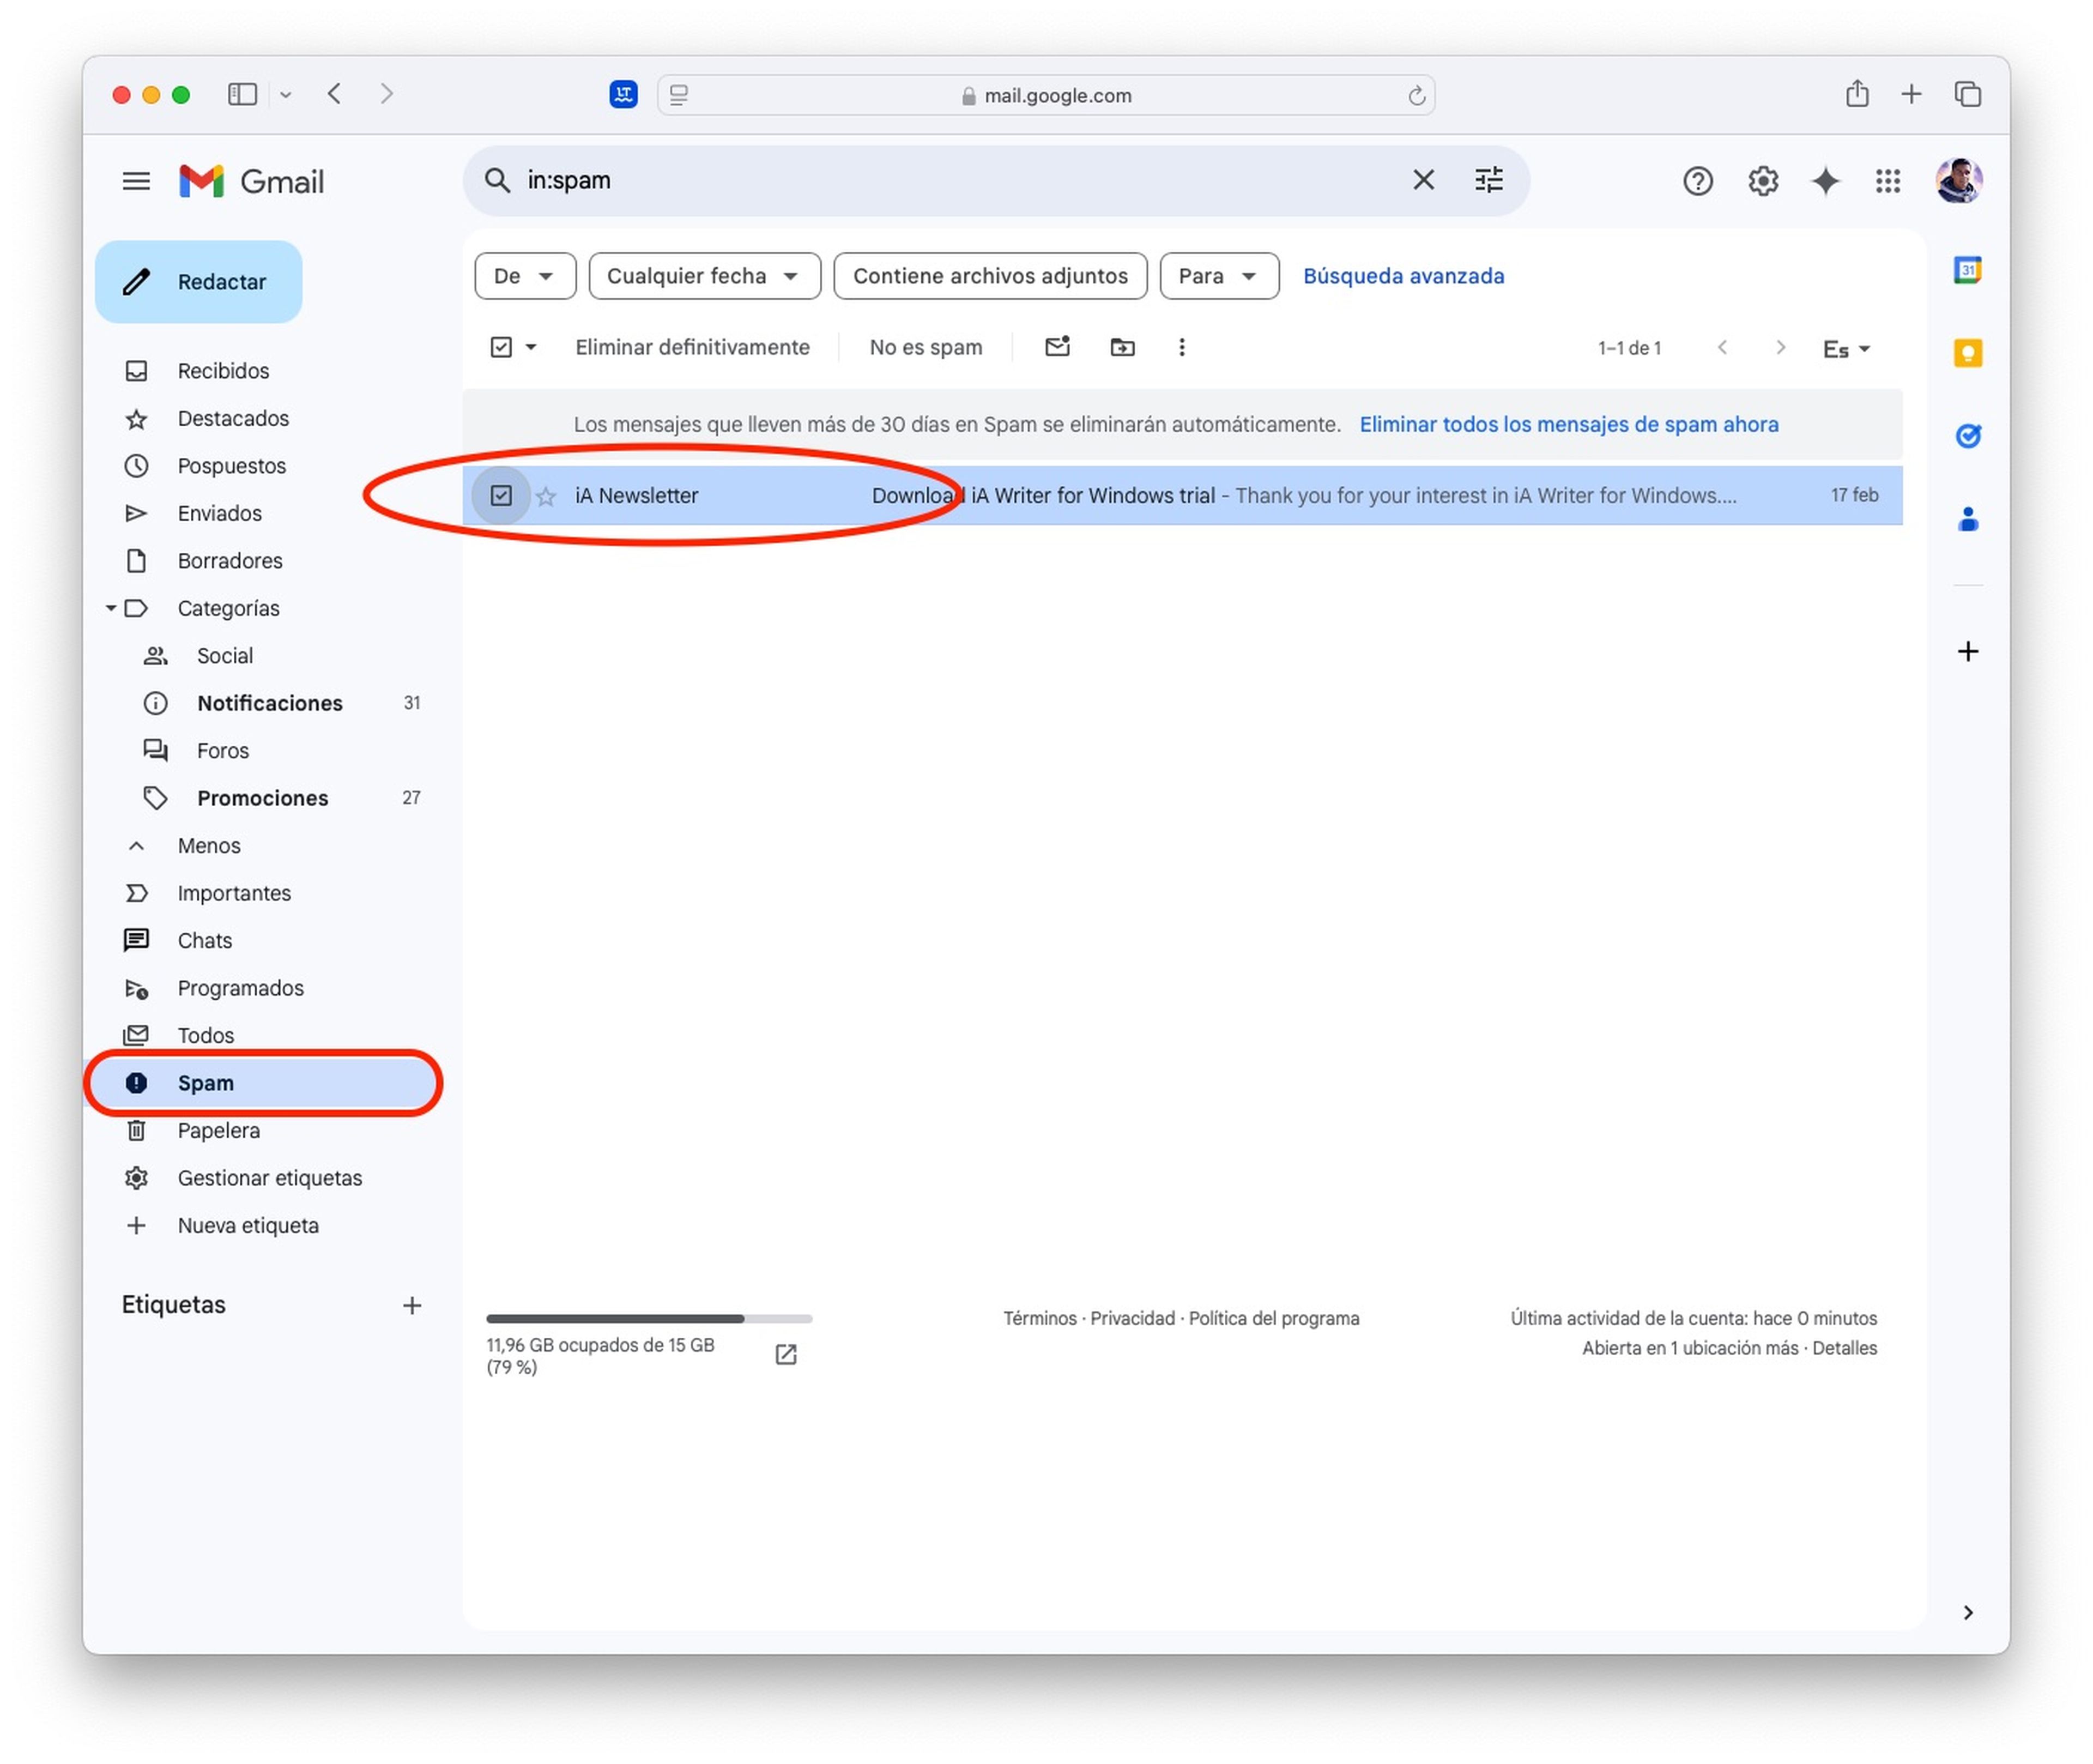The image size is (2093, 1764).
Task: Open the Detalles account activity link
Action: [1844, 1349]
